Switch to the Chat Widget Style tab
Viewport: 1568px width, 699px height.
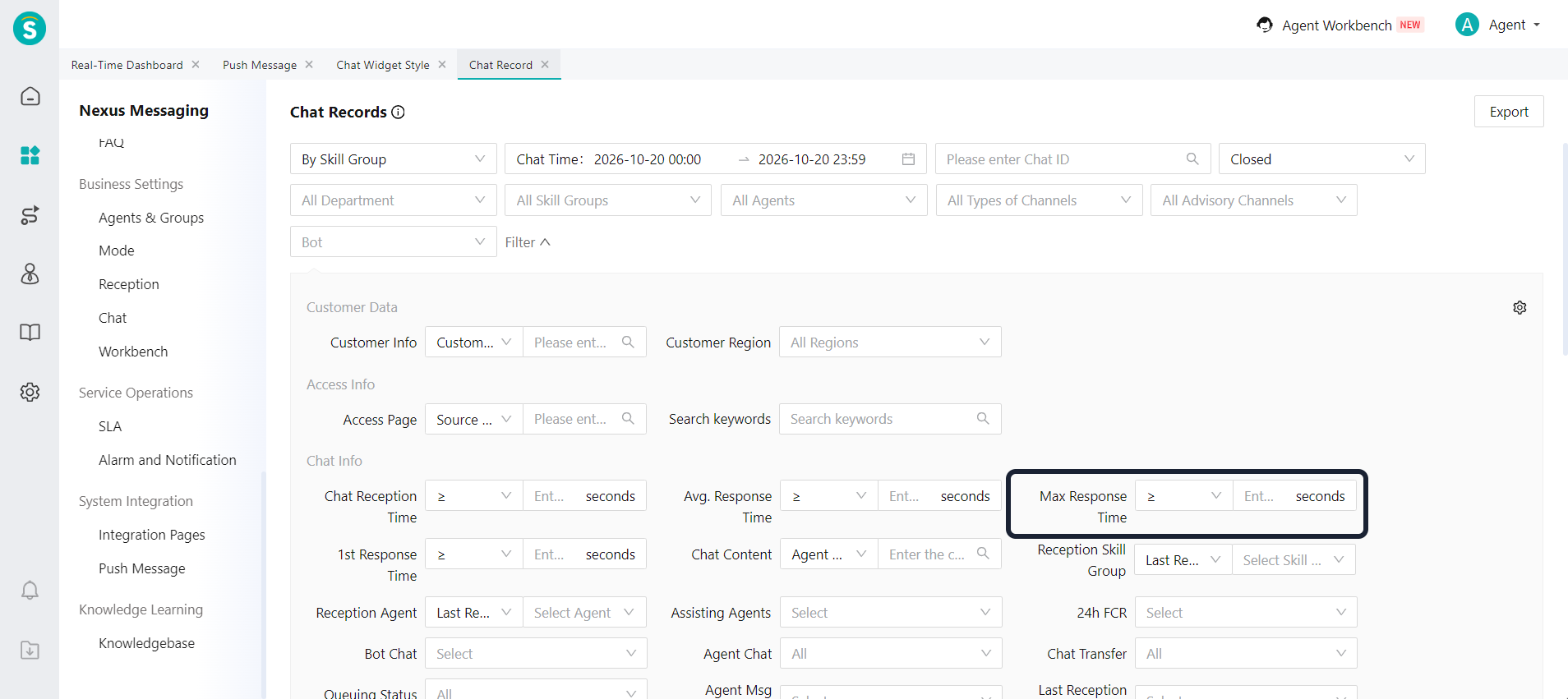[383, 64]
